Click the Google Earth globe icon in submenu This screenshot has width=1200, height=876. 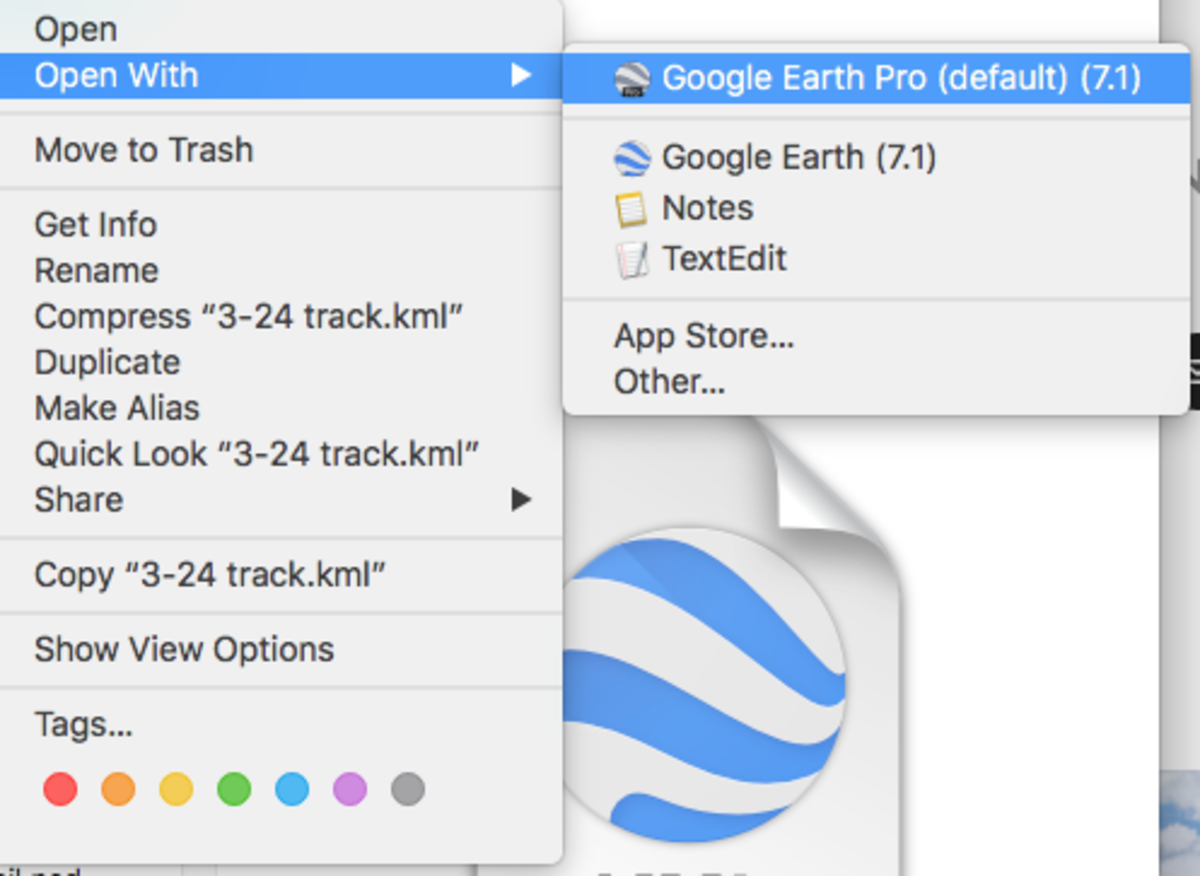click(632, 158)
